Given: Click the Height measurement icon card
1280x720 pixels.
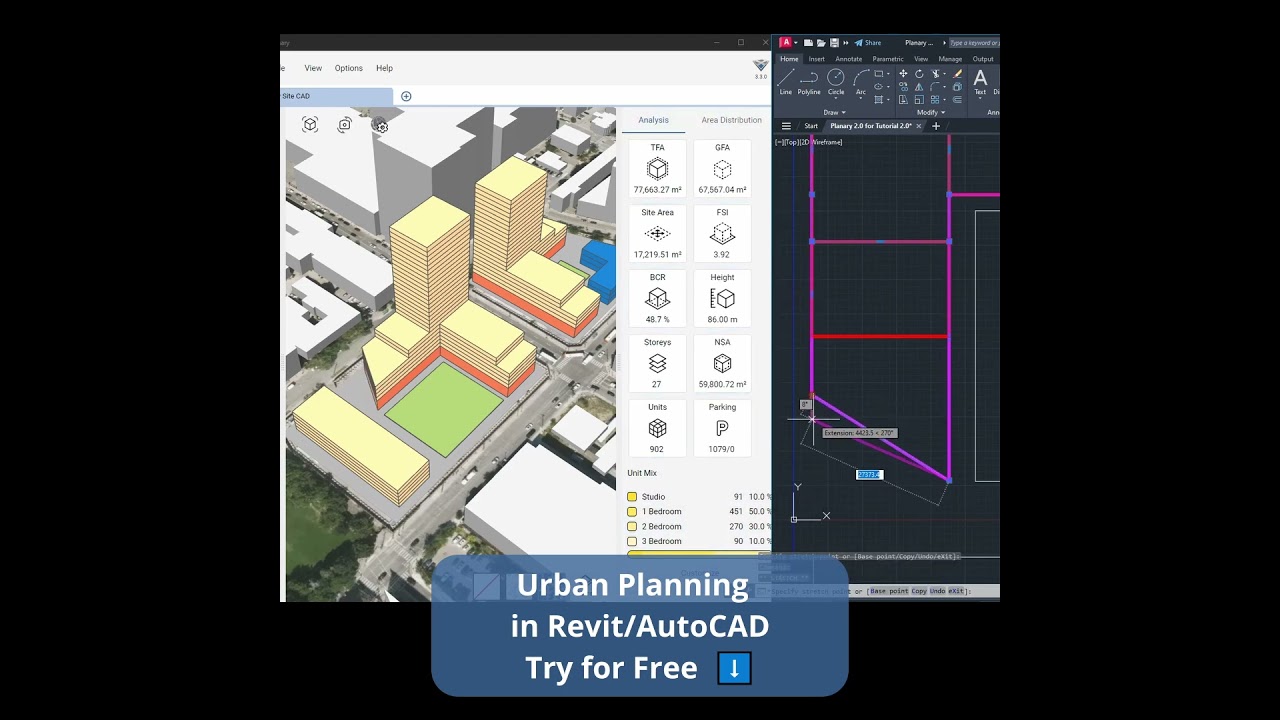Looking at the screenshot, I should 722,298.
